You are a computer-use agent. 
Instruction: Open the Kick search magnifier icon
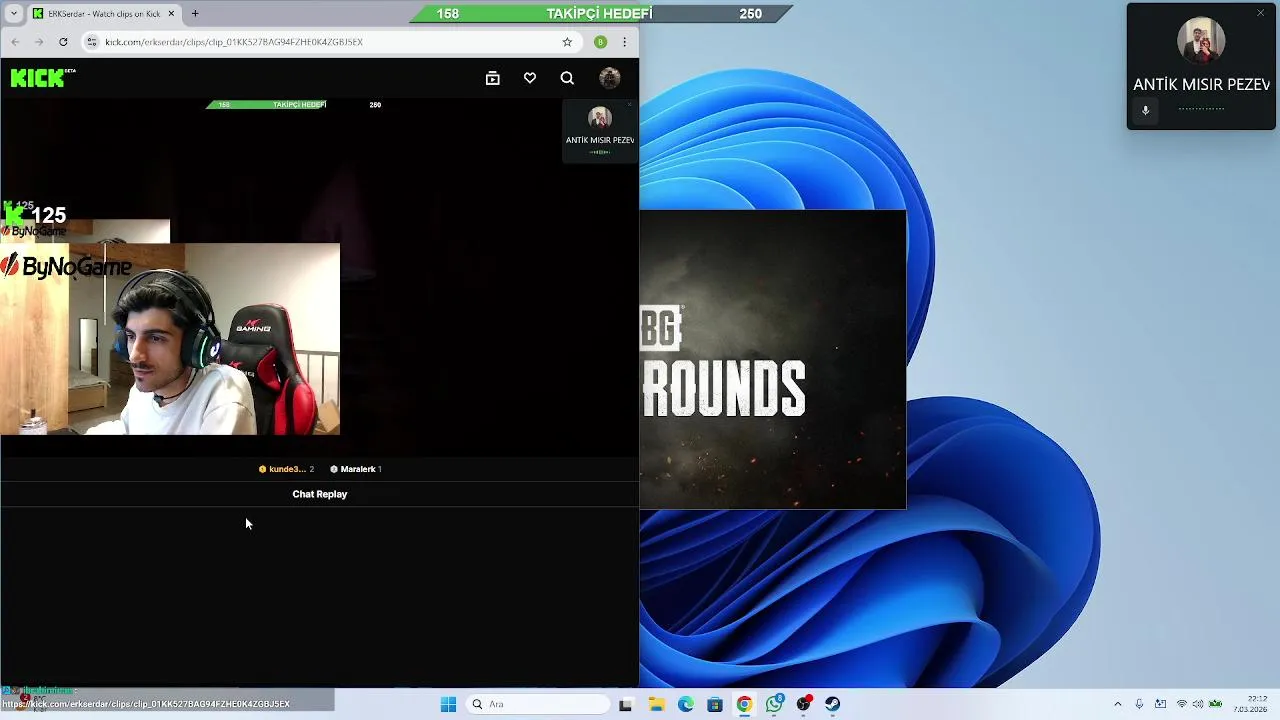[567, 78]
